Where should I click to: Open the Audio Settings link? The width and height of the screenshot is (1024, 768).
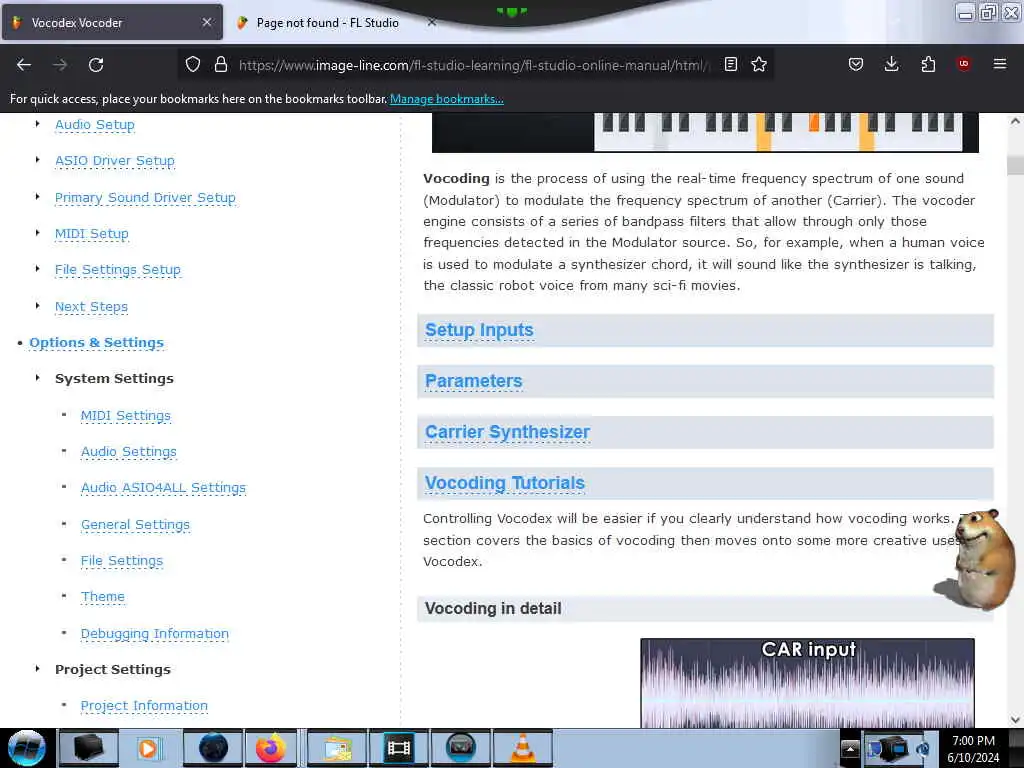129,451
